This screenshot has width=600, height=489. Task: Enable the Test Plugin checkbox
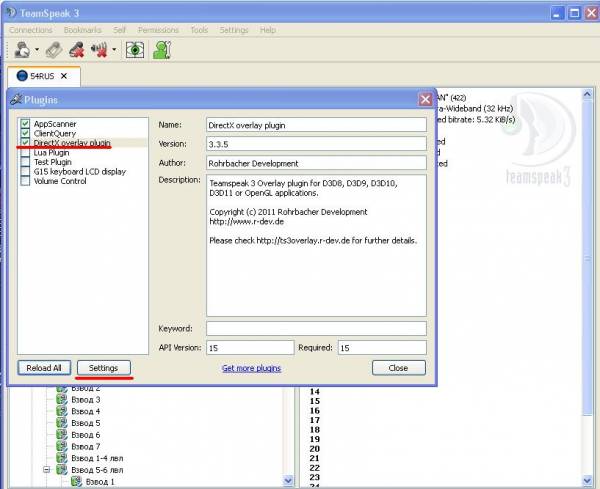25,162
